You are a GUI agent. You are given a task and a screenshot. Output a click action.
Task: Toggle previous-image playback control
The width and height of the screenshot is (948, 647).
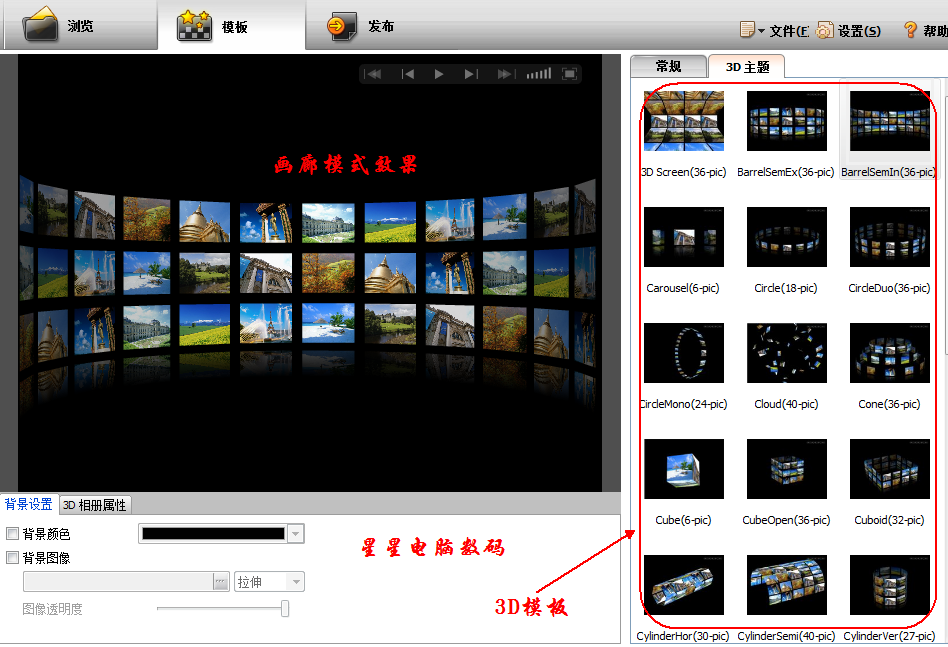pyautogui.click(x=408, y=73)
